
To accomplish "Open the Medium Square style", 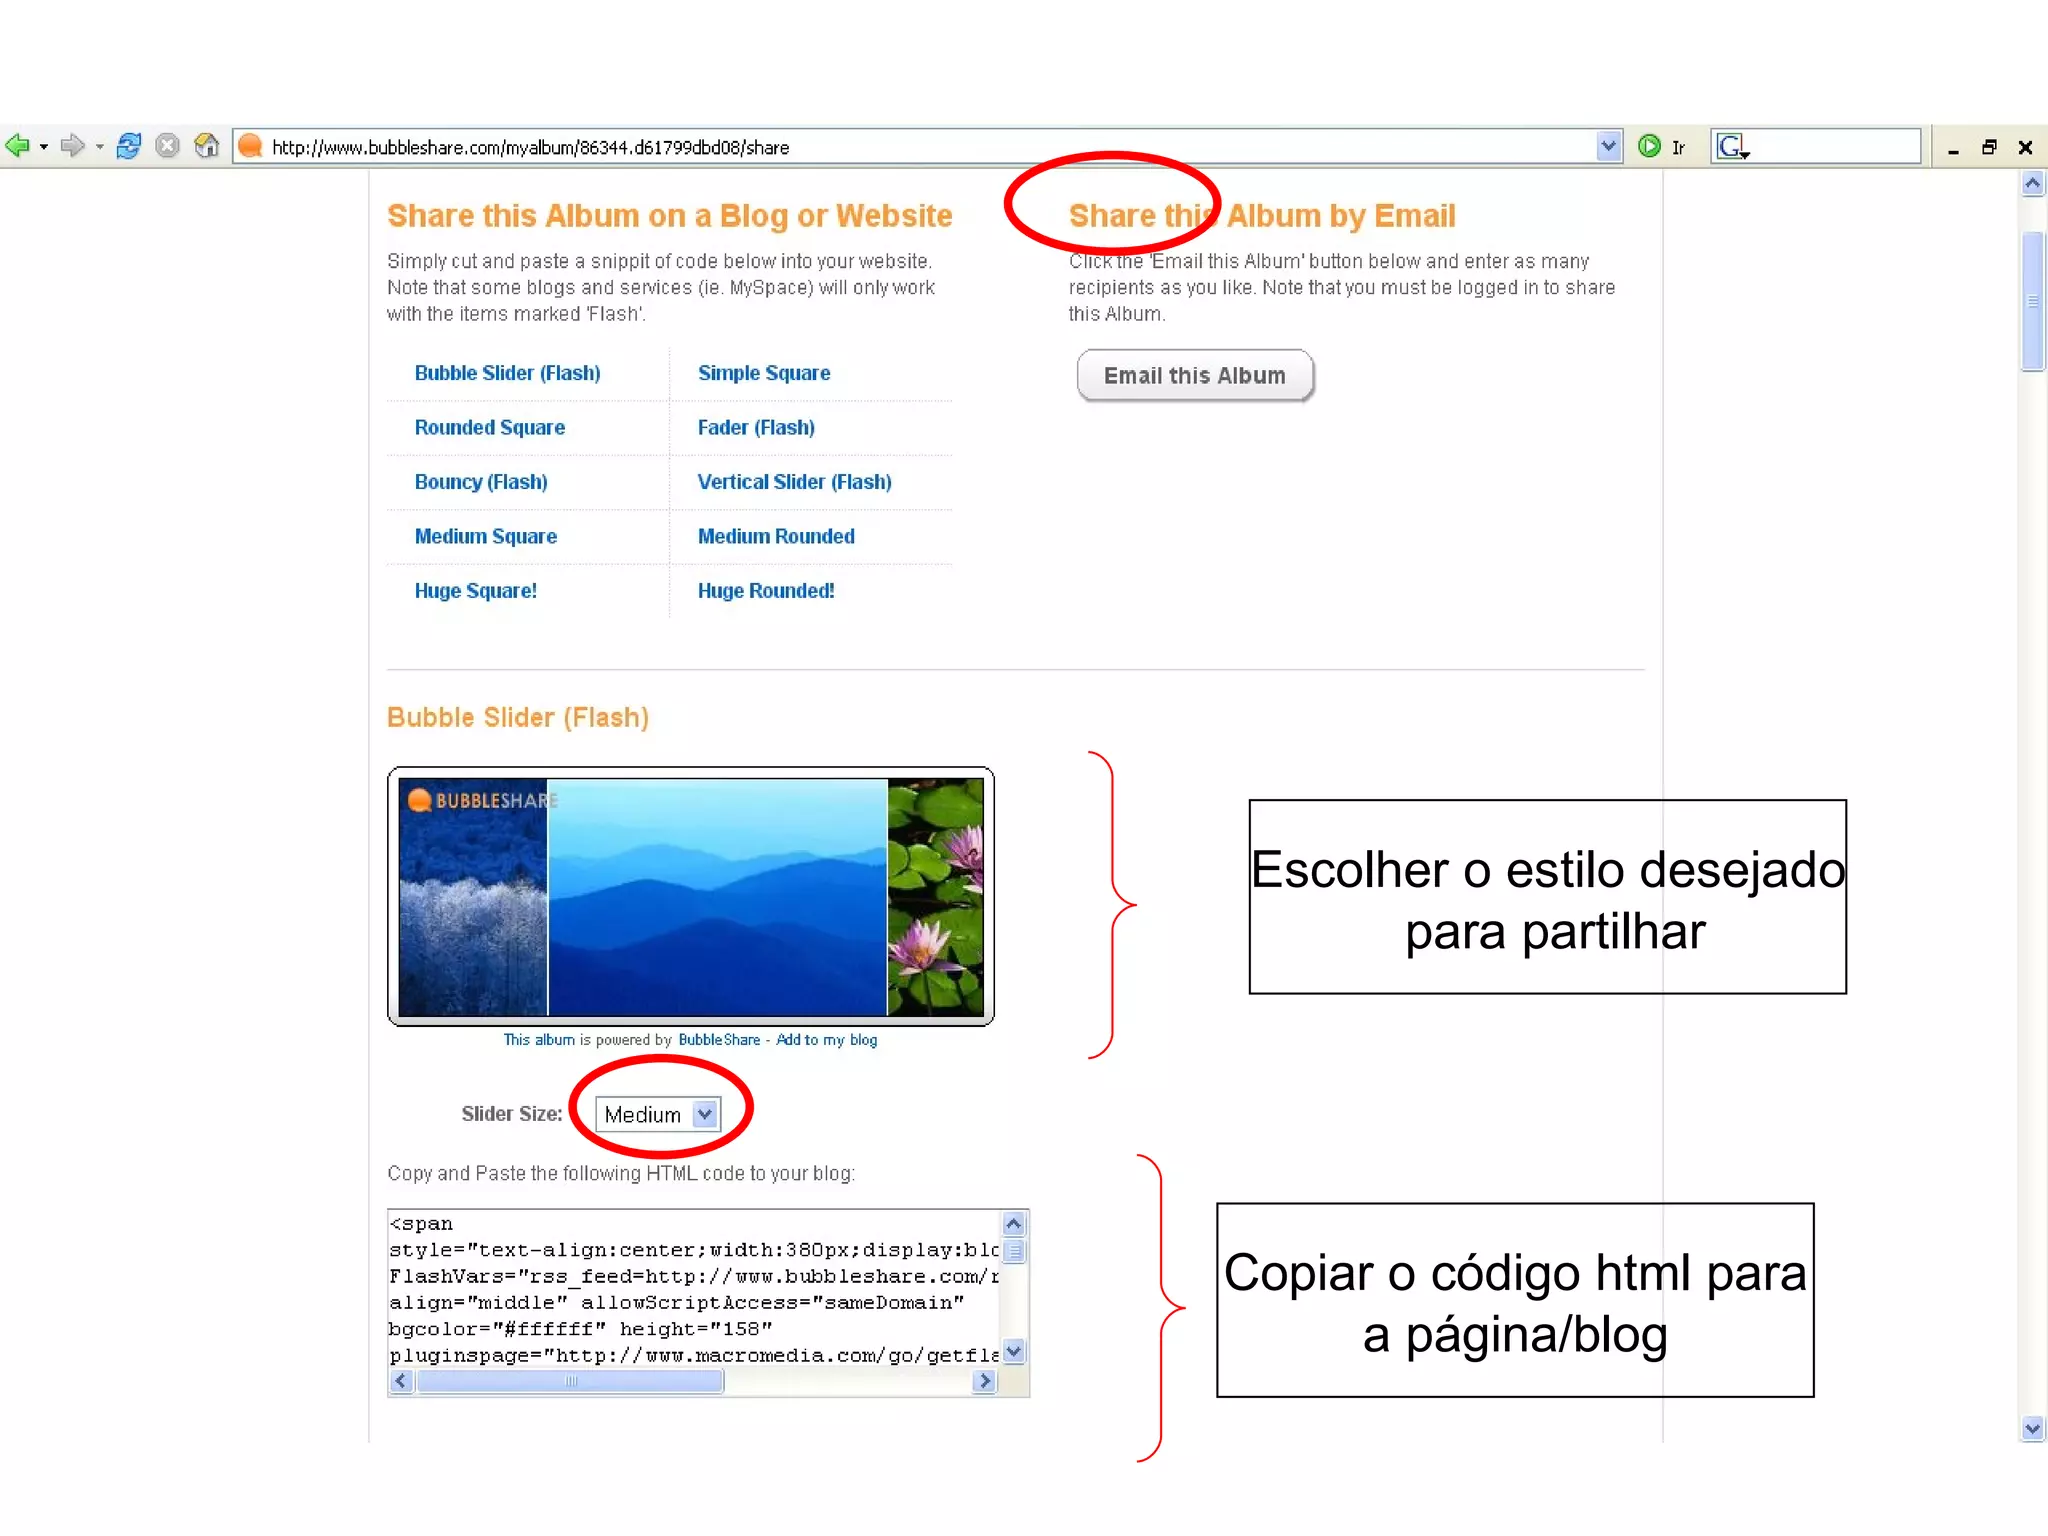I will pyautogui.click(x=485, y=536).
